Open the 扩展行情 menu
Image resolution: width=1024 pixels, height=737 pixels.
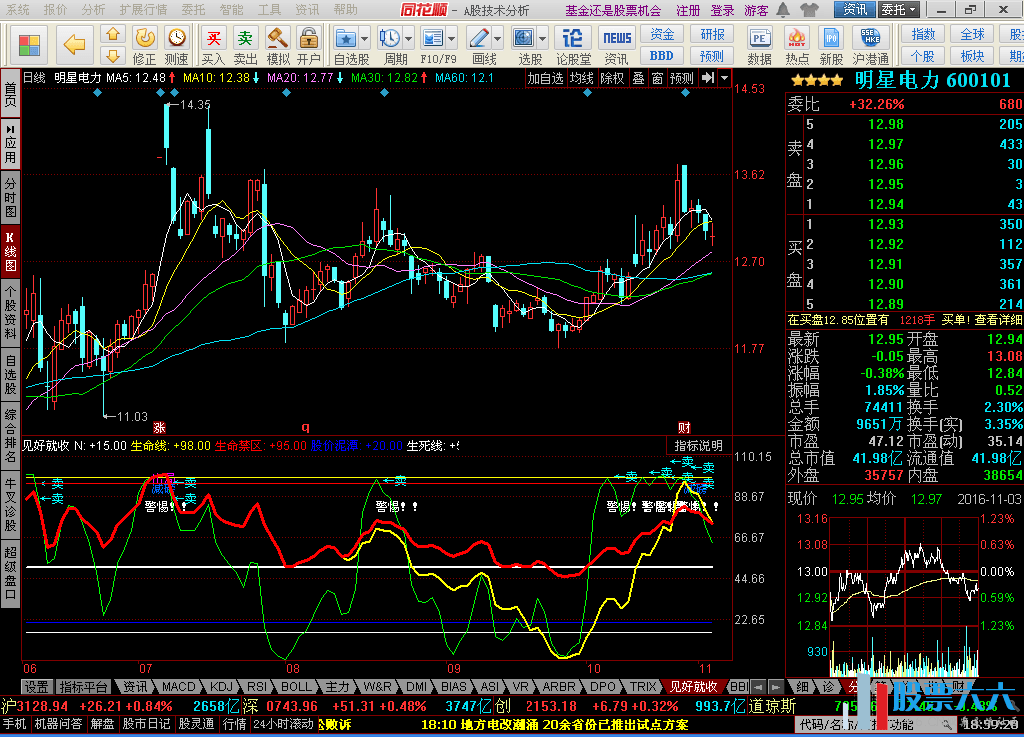click(x=143, y=10)
